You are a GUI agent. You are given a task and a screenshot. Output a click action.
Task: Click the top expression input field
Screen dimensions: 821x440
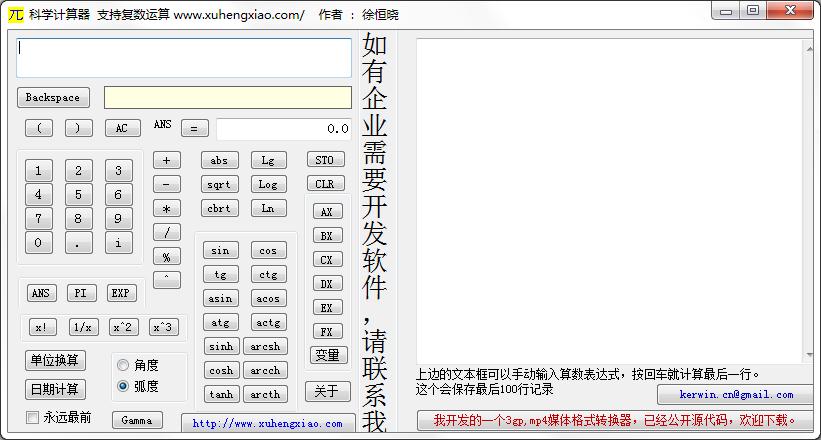point(184,58)
